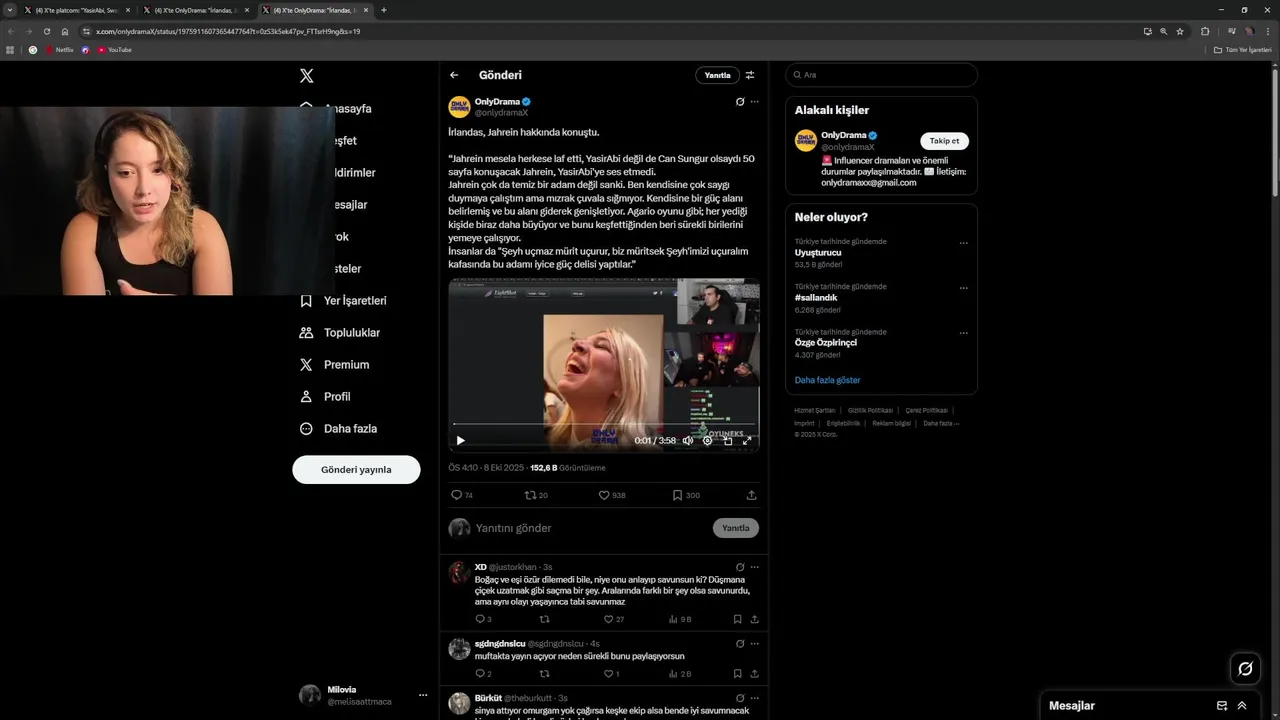
Task: Open Chrome three-dot menu
Action: point(1268,31)
